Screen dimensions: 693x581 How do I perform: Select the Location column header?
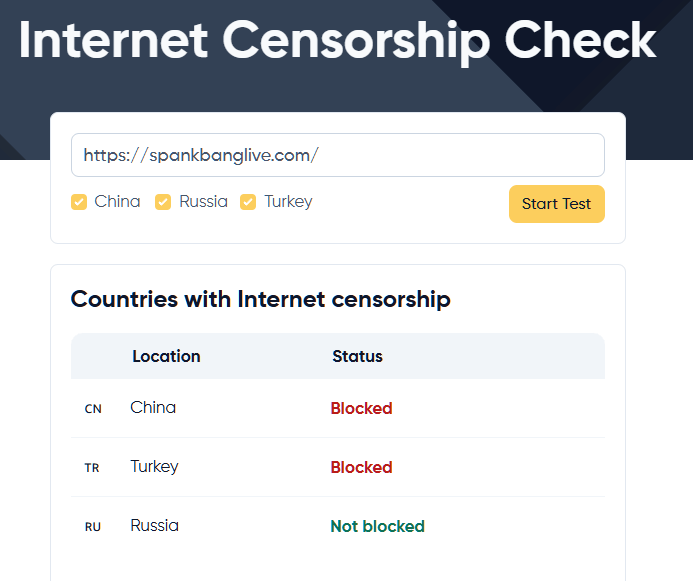(x=166, y=356)
